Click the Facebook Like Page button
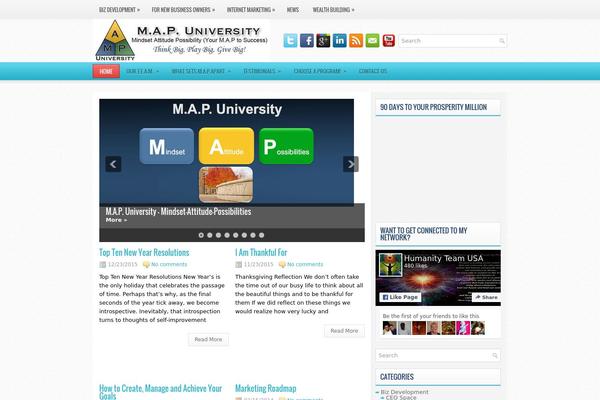Screen dimensions: 600x400 [400, 297]
